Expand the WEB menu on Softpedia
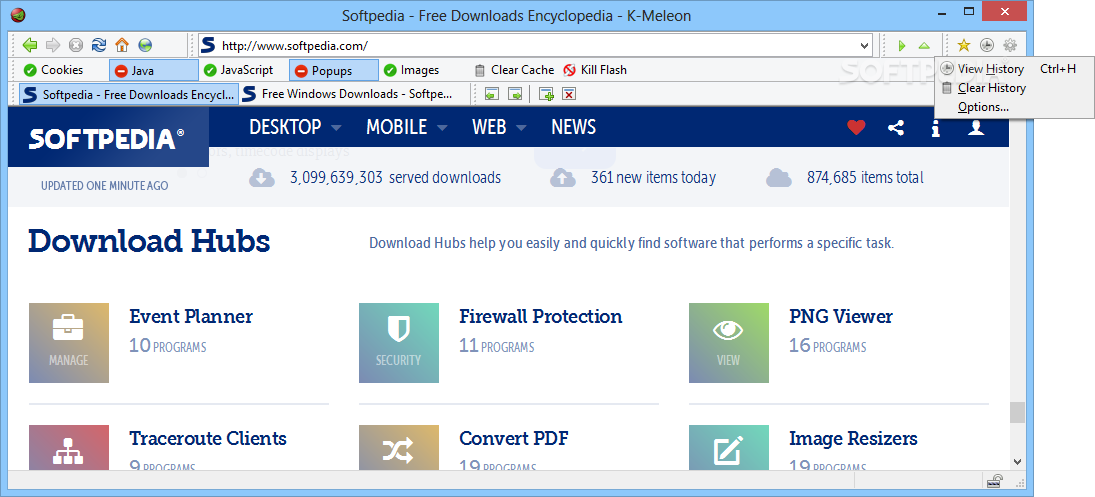Viewport: 1095px width, 497px height. (499, 127)
